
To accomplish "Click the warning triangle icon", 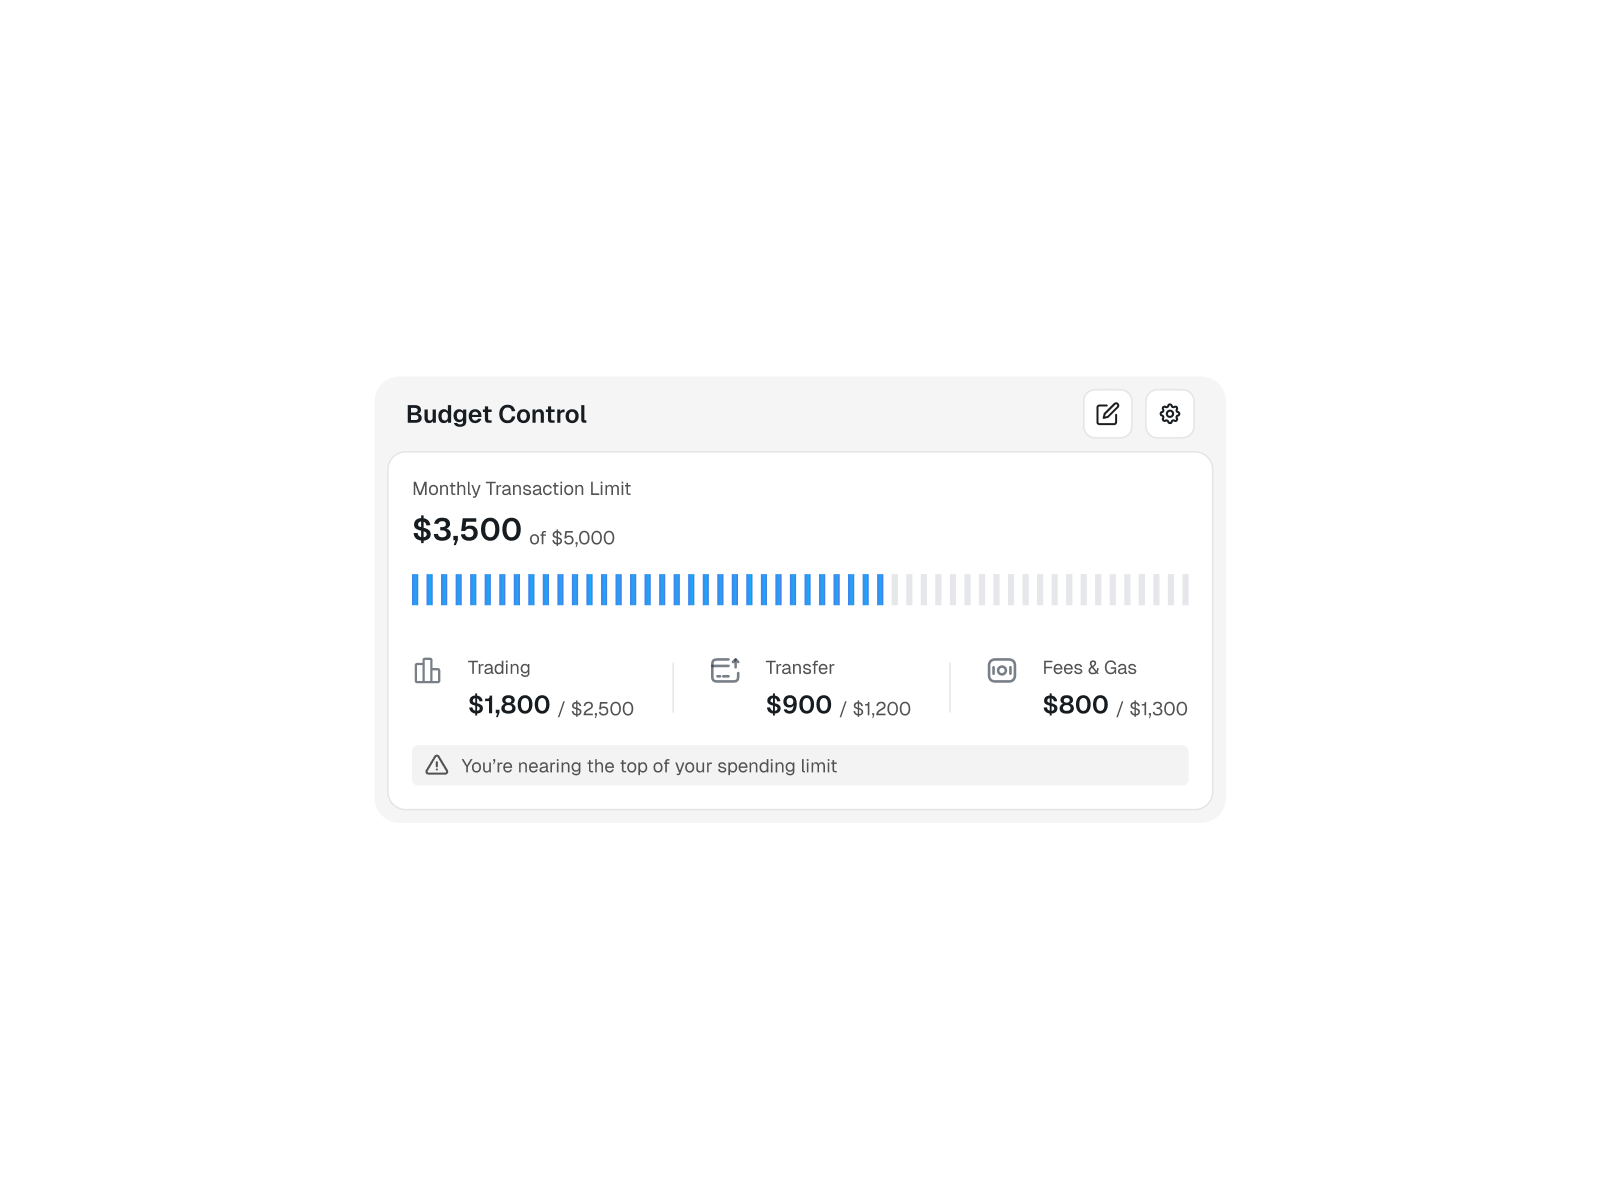I will tap(437, 765).
